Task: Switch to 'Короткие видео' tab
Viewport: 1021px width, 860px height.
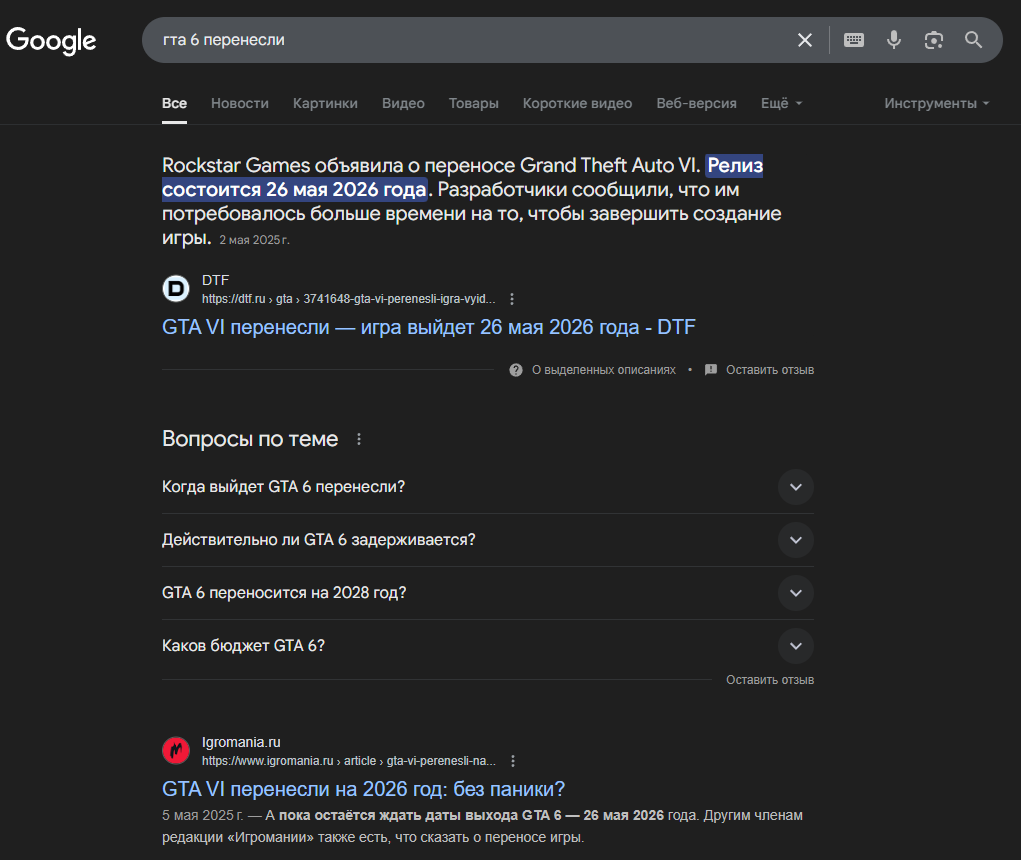Action: pos(577,104)
